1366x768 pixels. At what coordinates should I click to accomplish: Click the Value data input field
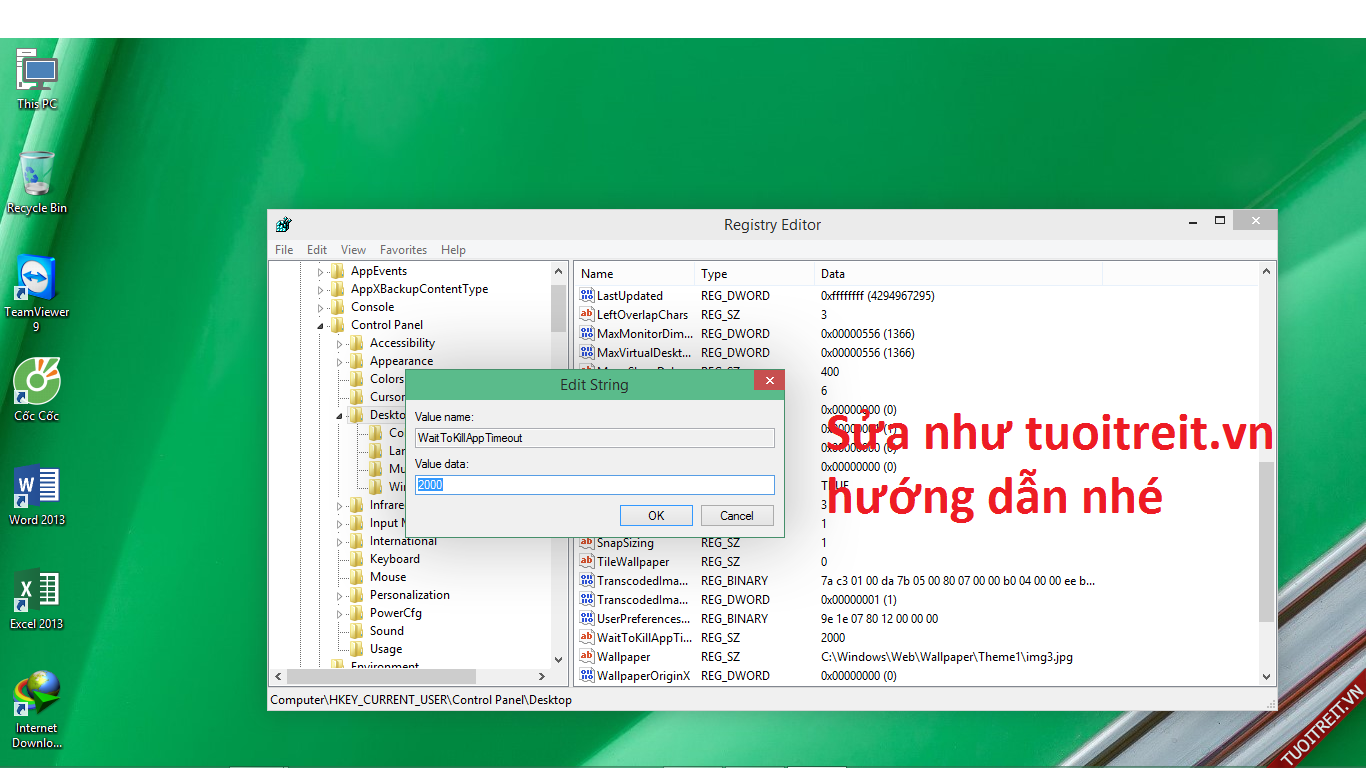coord(595,485)
